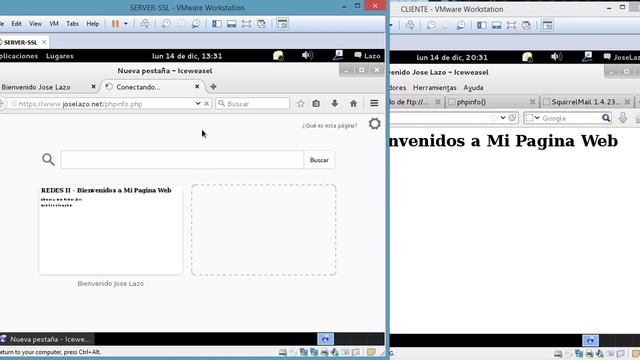This screenshot has width=640, height=360.
Task: Click the unity mode icon in SERVER-SSL toolbar
Action: coord(262,24)
